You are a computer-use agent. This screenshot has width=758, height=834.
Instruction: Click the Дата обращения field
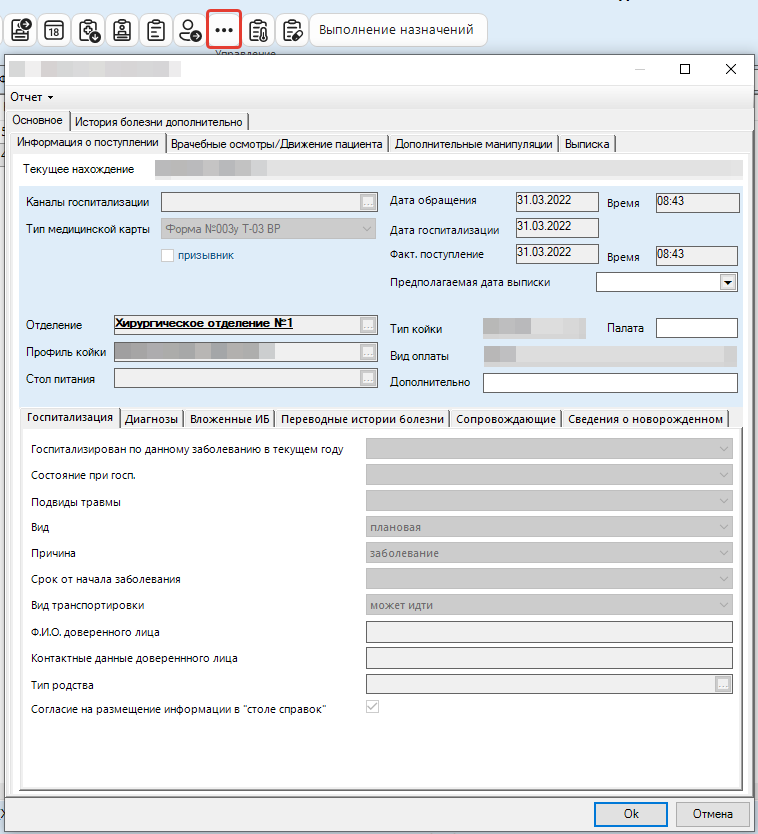[x=557, y=202]
